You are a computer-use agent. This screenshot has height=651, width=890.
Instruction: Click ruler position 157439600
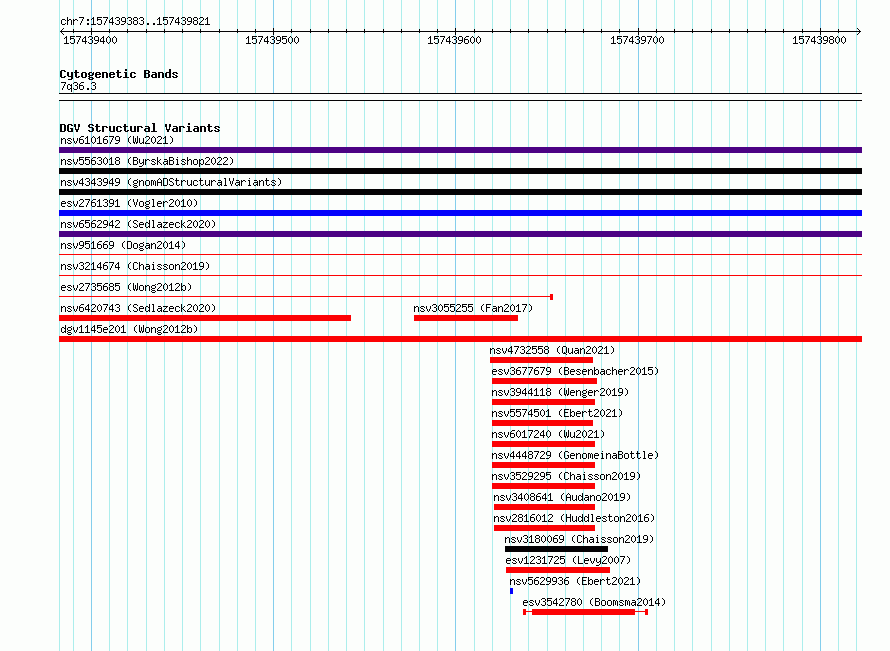tap(455, 40)
